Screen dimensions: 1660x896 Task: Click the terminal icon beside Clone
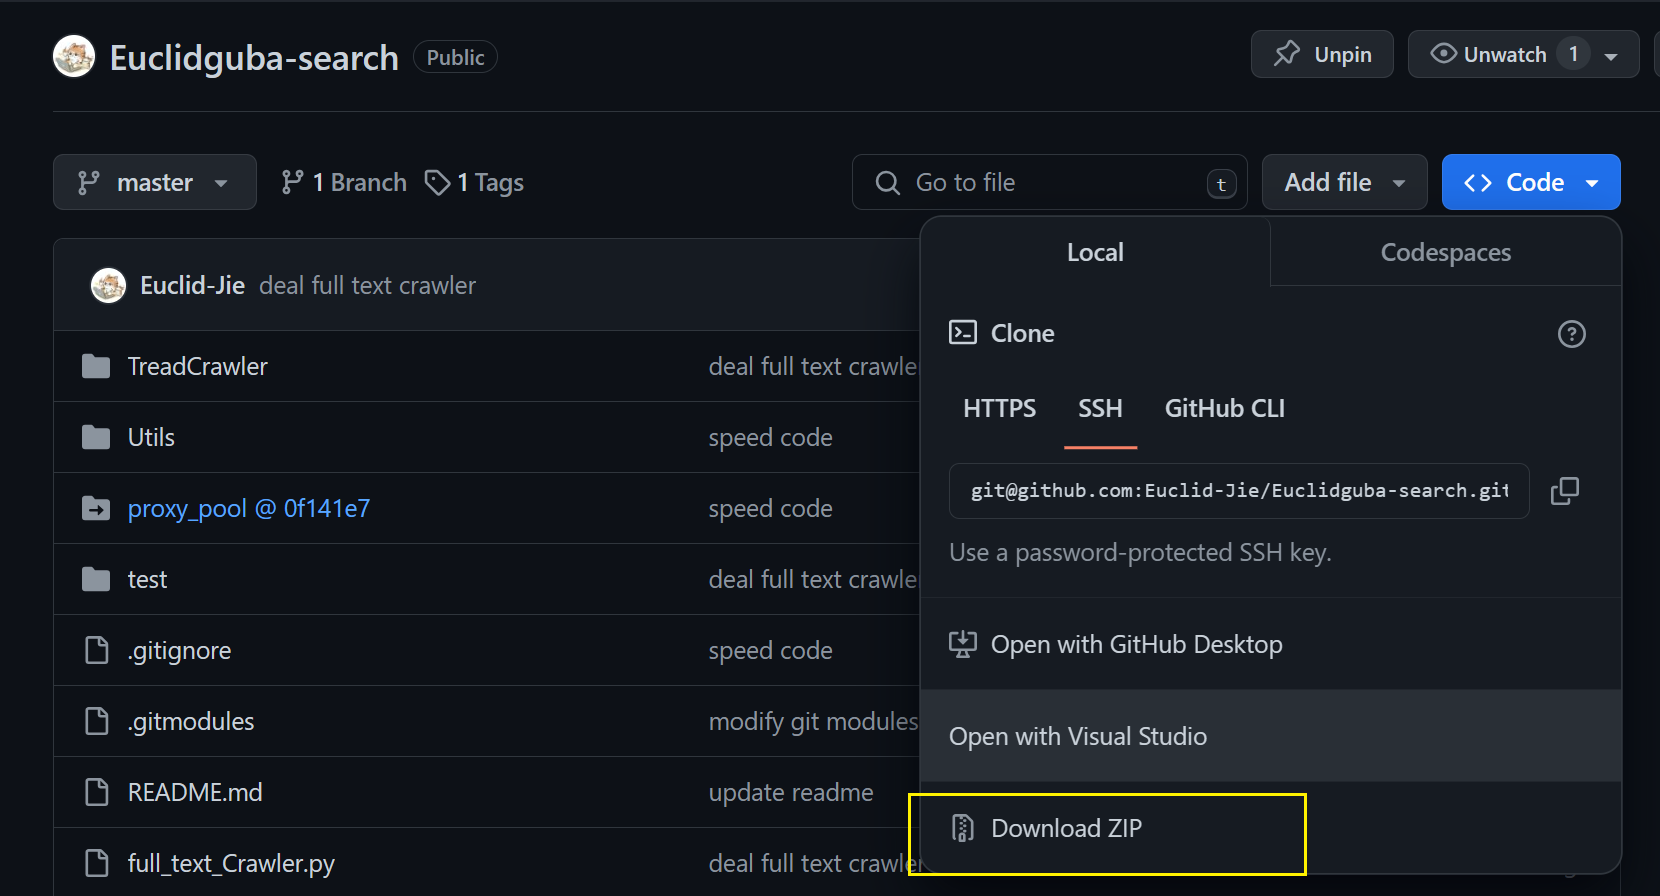click(963, 332)
